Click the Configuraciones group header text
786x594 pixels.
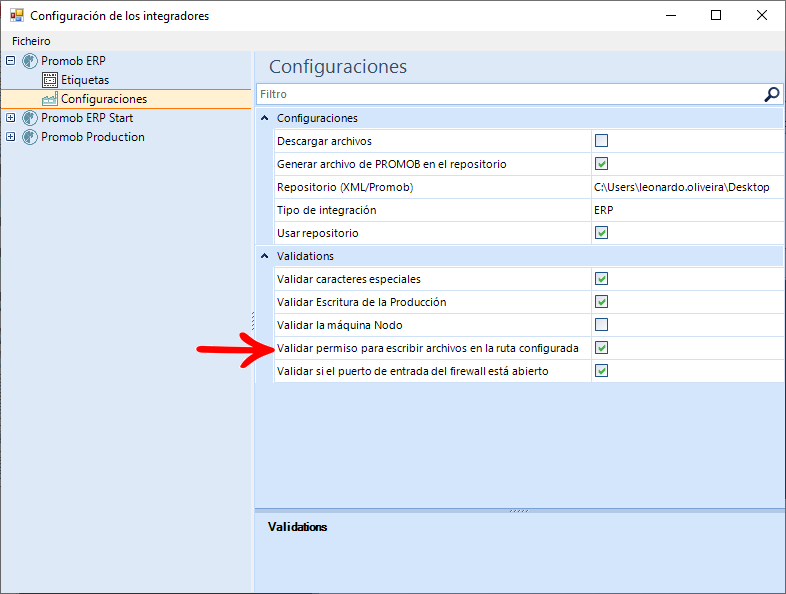[317, 118]
